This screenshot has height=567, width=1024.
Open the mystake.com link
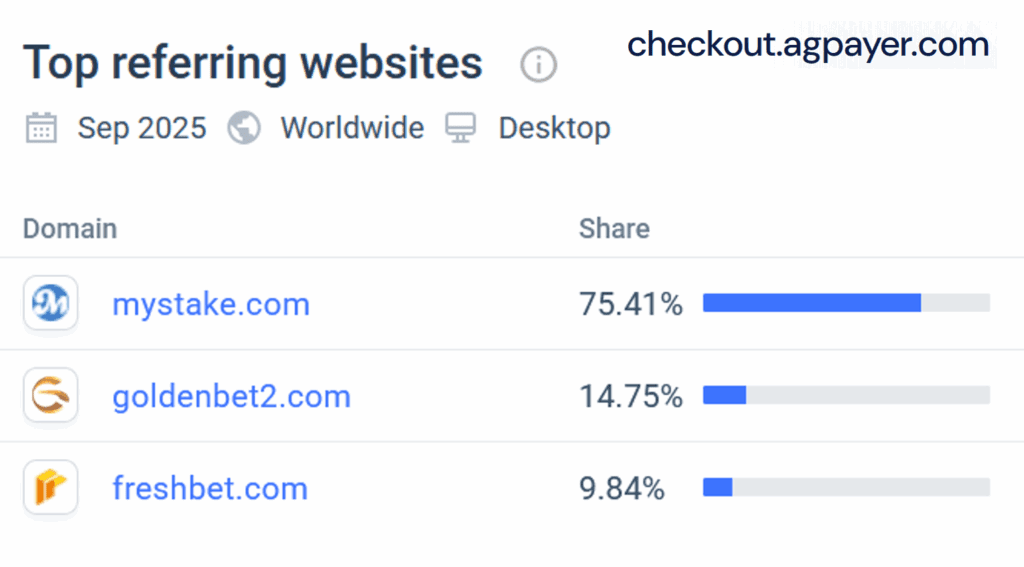coord(211,304)
